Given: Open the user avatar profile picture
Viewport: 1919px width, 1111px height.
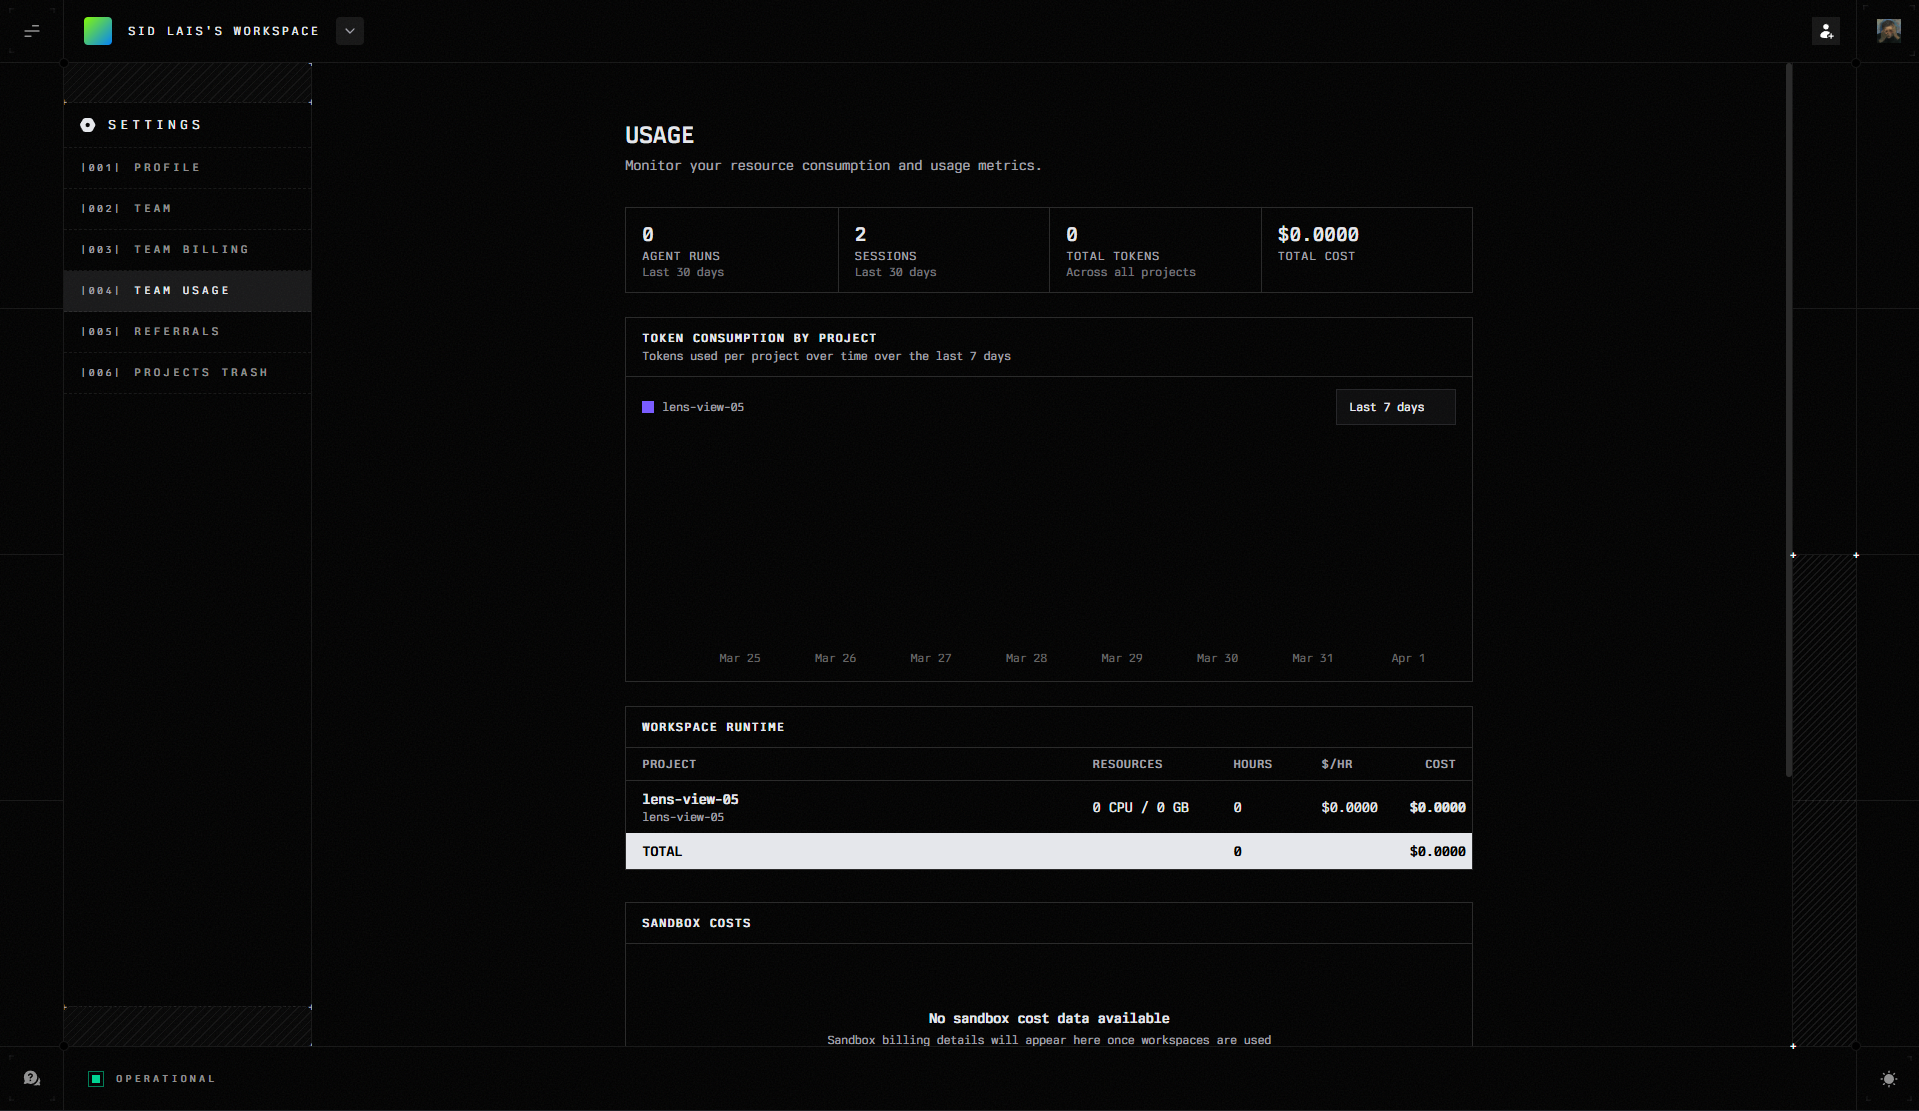Looking at the screenshot, I should (1888, 31).
